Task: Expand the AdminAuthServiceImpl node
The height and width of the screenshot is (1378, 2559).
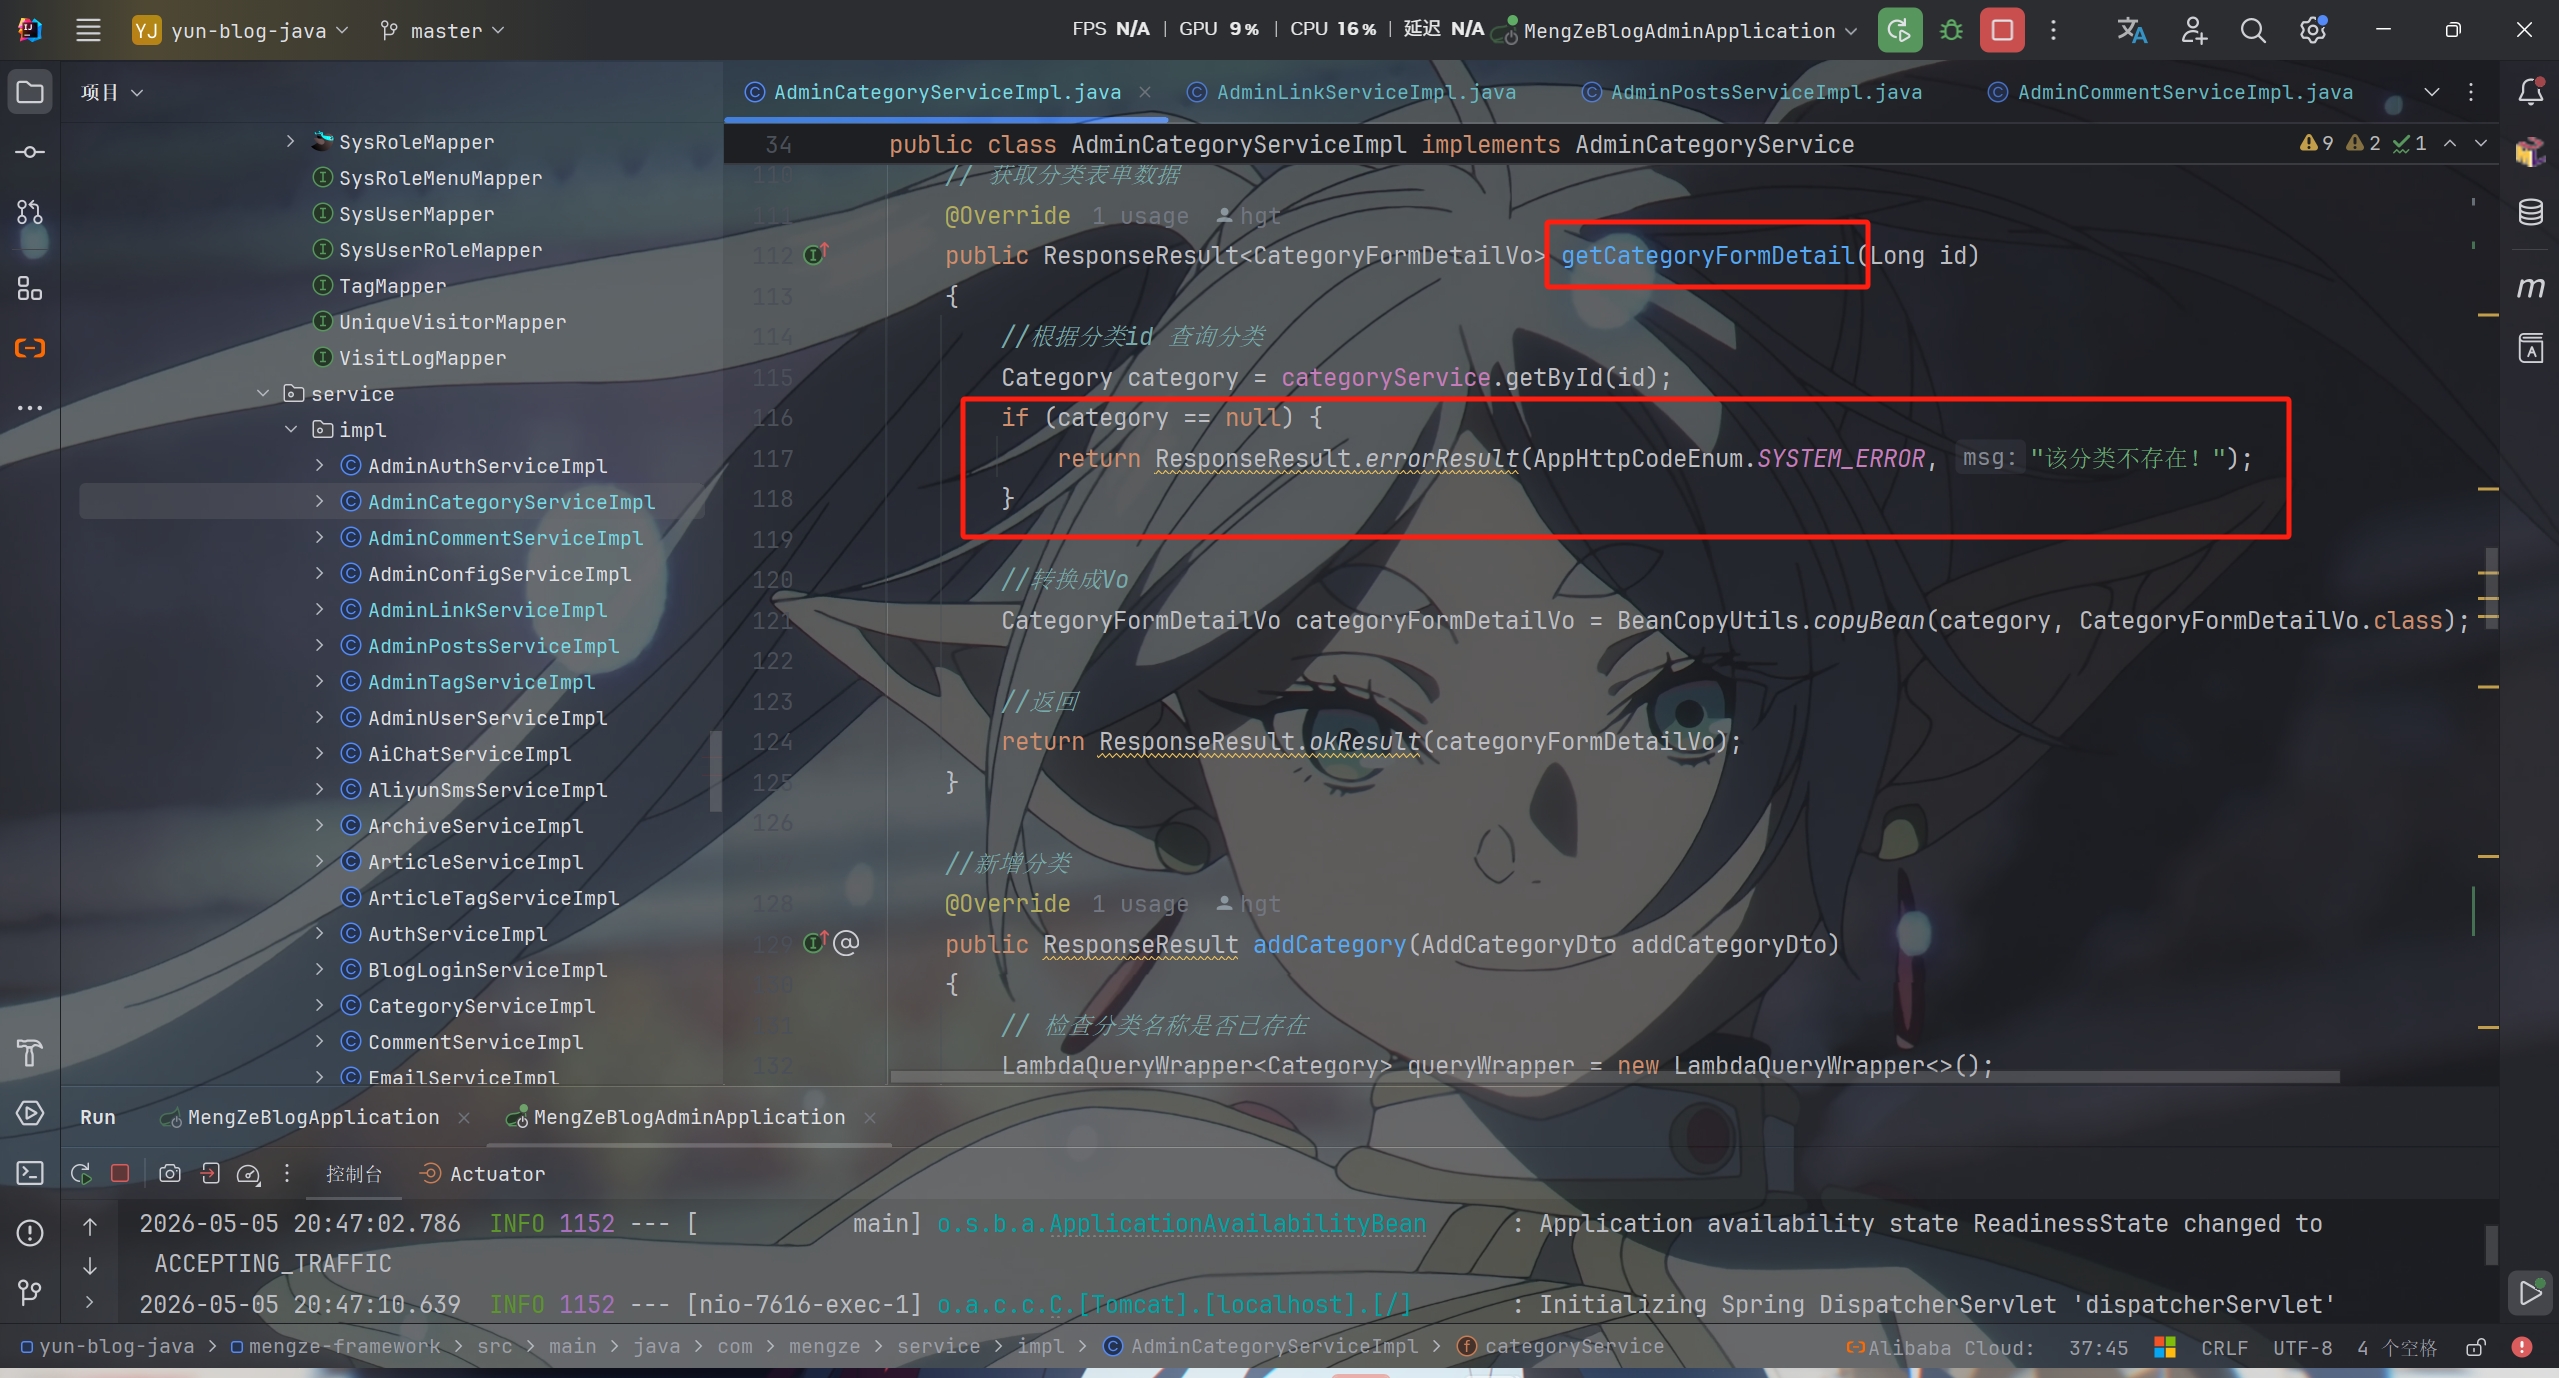Action: [319, 465]
